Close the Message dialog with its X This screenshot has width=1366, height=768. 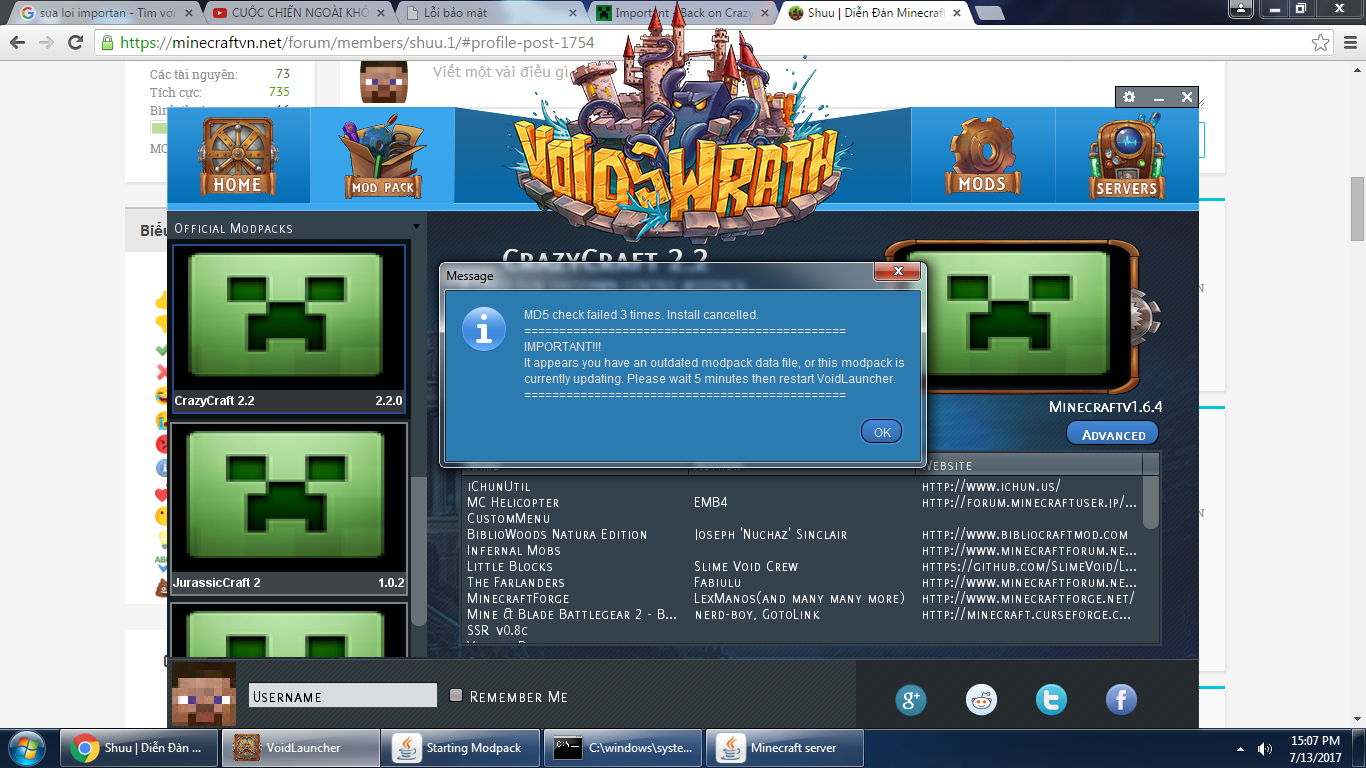pos(897,272)
